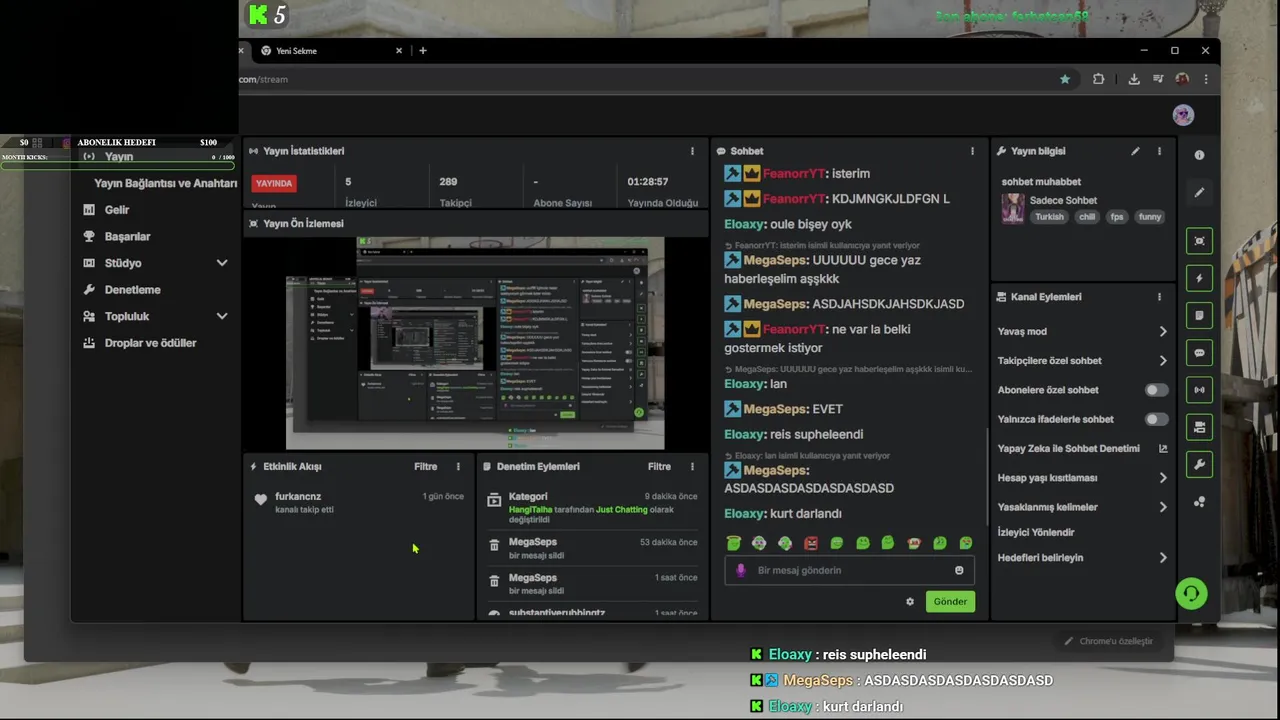Open Sohbet panel three-dot menu
This screenshot has height=720, width=1280.
(x=972, y=151)
